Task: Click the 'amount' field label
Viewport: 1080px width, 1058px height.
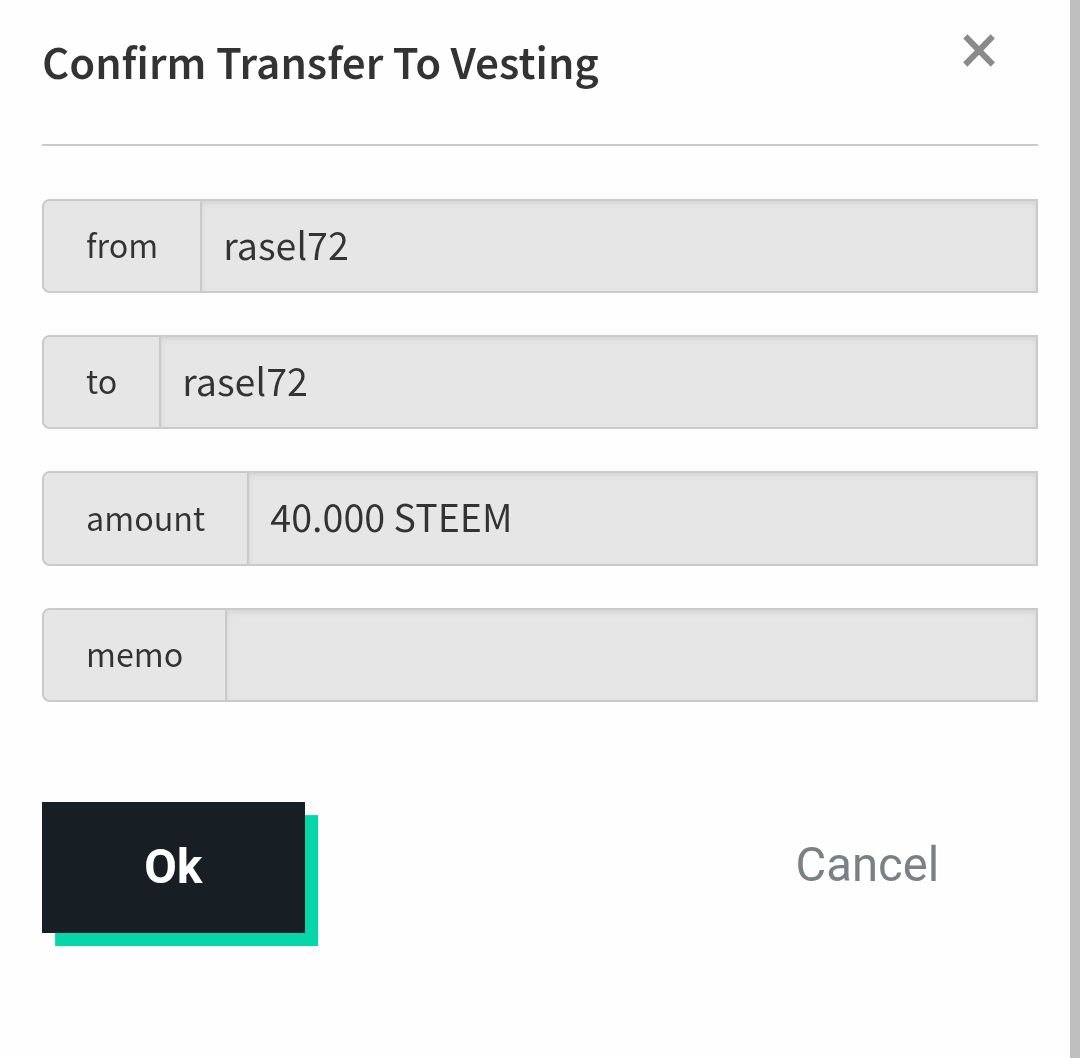Action: 146,519
